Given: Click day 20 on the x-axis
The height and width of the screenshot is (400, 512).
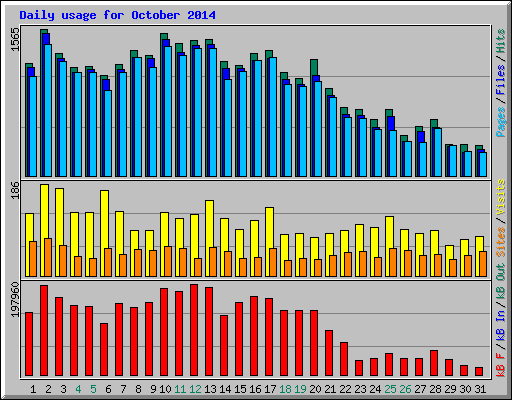Looking at the screenshot, I should (x=315, y=389).
